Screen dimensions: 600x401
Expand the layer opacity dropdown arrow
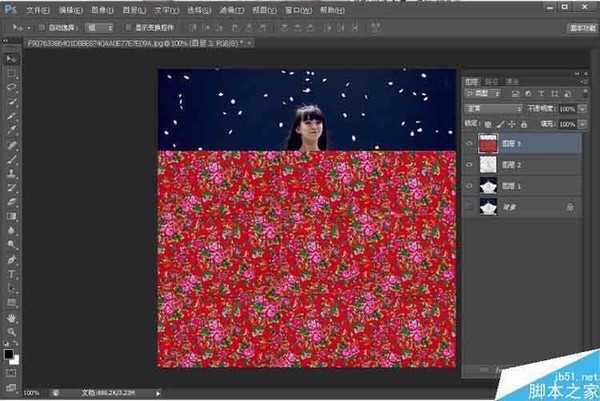(x=583, y=108)
